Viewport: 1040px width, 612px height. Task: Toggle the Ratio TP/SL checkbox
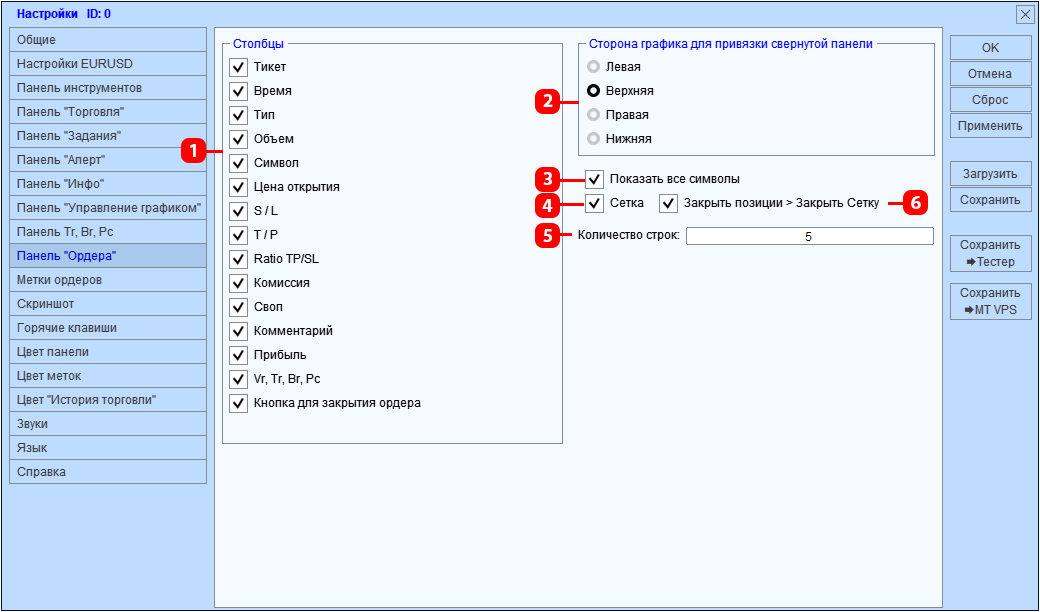238,259
